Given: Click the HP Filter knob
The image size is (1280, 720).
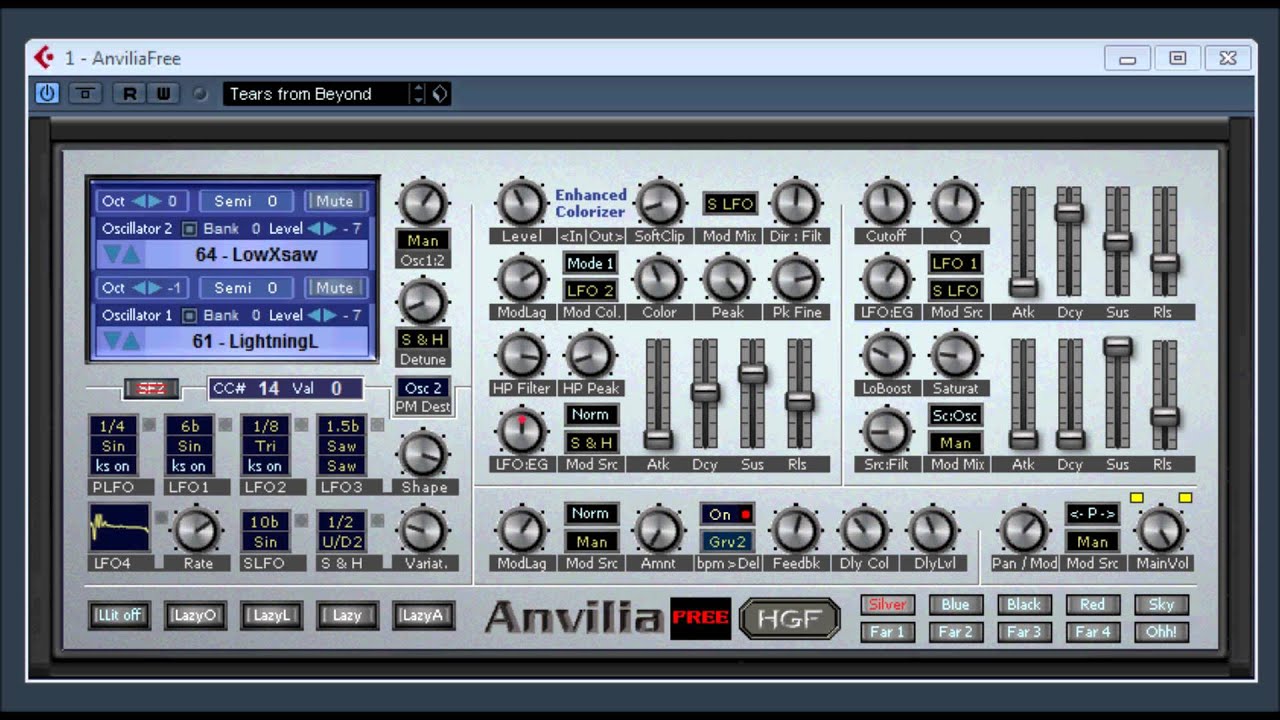Looking at the screenshot, I should (x=521, y=355).
